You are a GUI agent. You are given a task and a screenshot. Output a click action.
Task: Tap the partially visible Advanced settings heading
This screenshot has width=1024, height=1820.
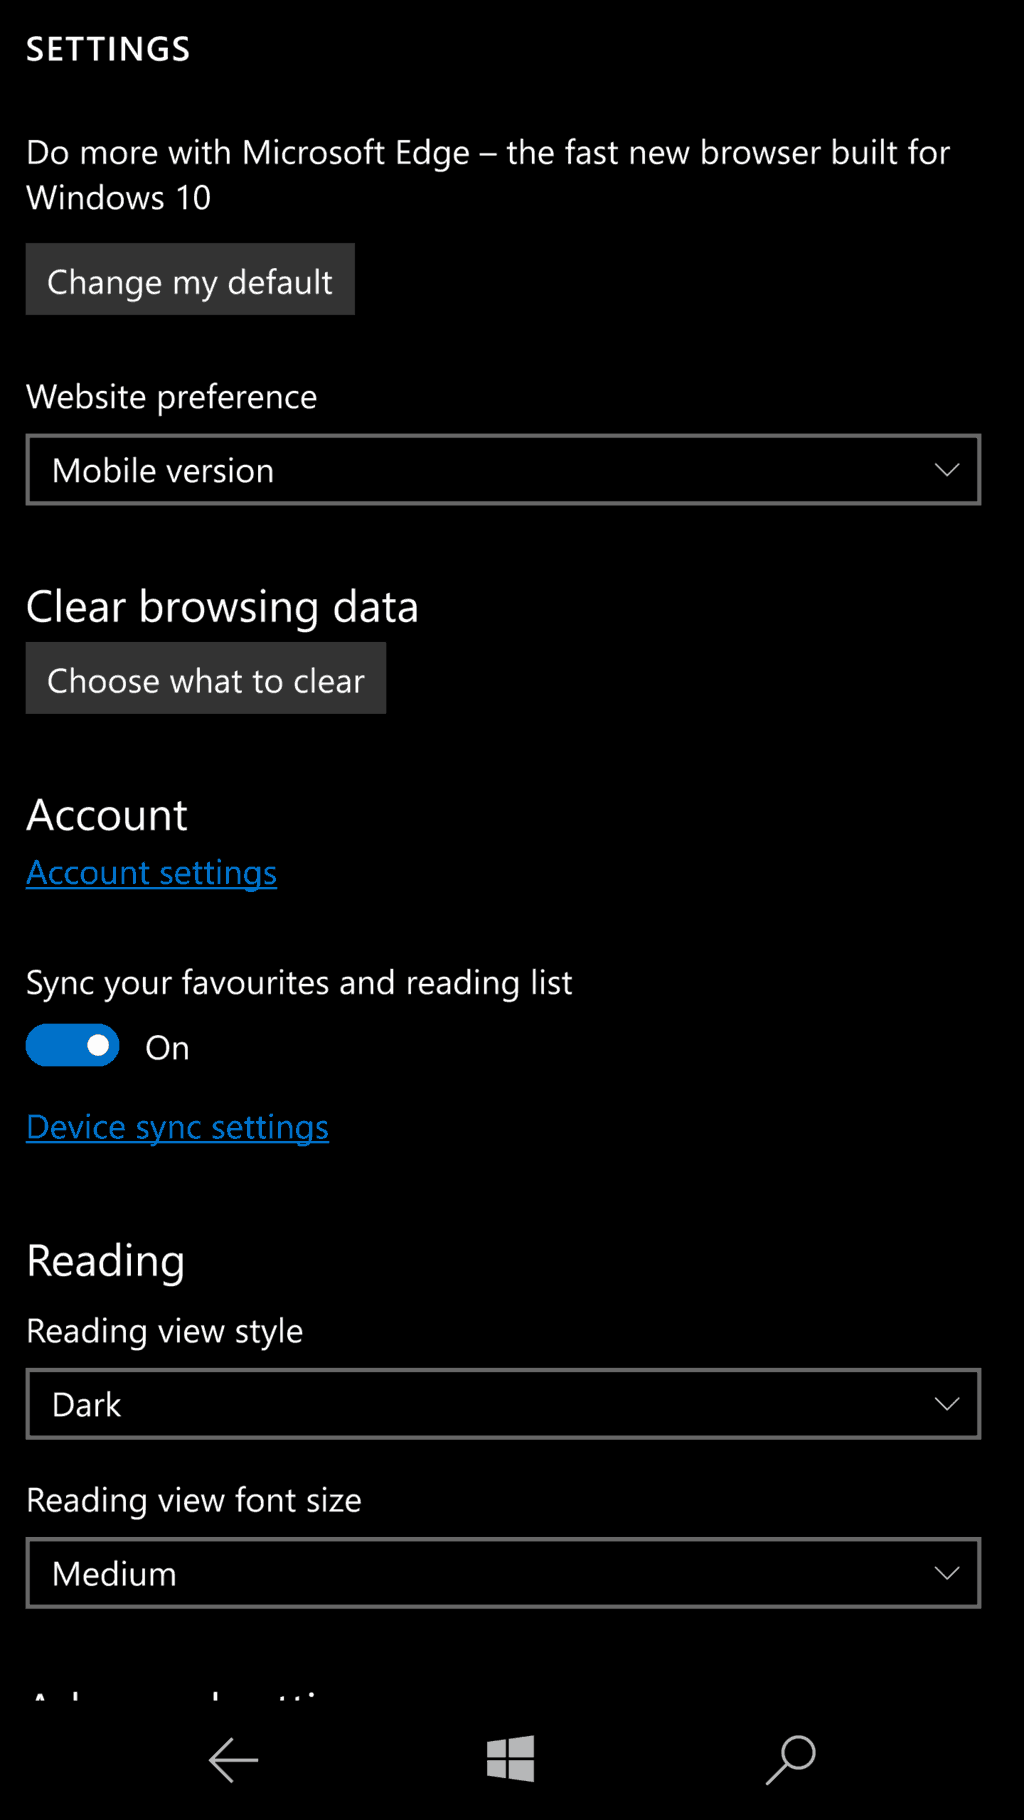pos(175,1693)
